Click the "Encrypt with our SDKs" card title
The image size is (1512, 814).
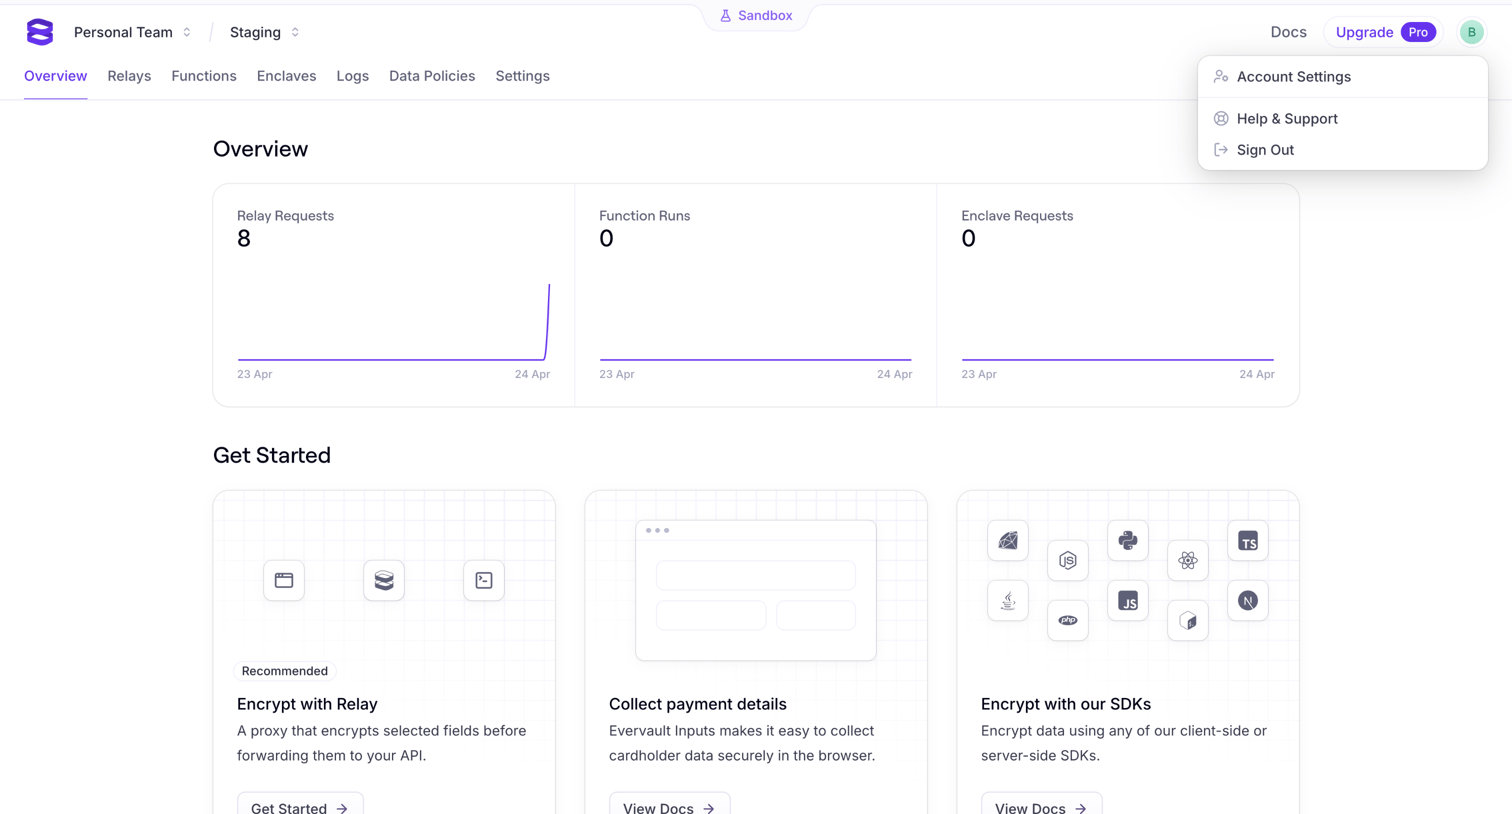pos(1066,704)
